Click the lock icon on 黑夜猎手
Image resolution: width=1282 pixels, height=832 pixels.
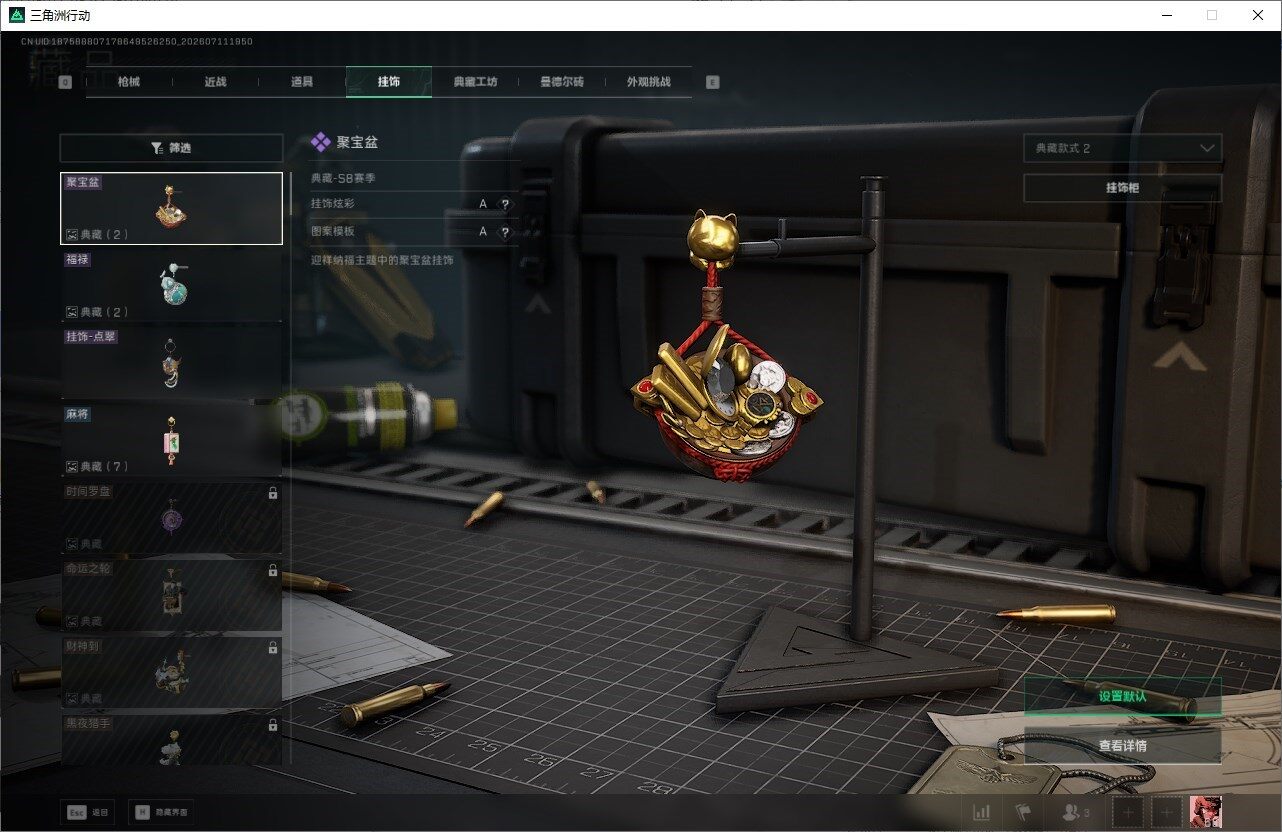click(273, 726)
